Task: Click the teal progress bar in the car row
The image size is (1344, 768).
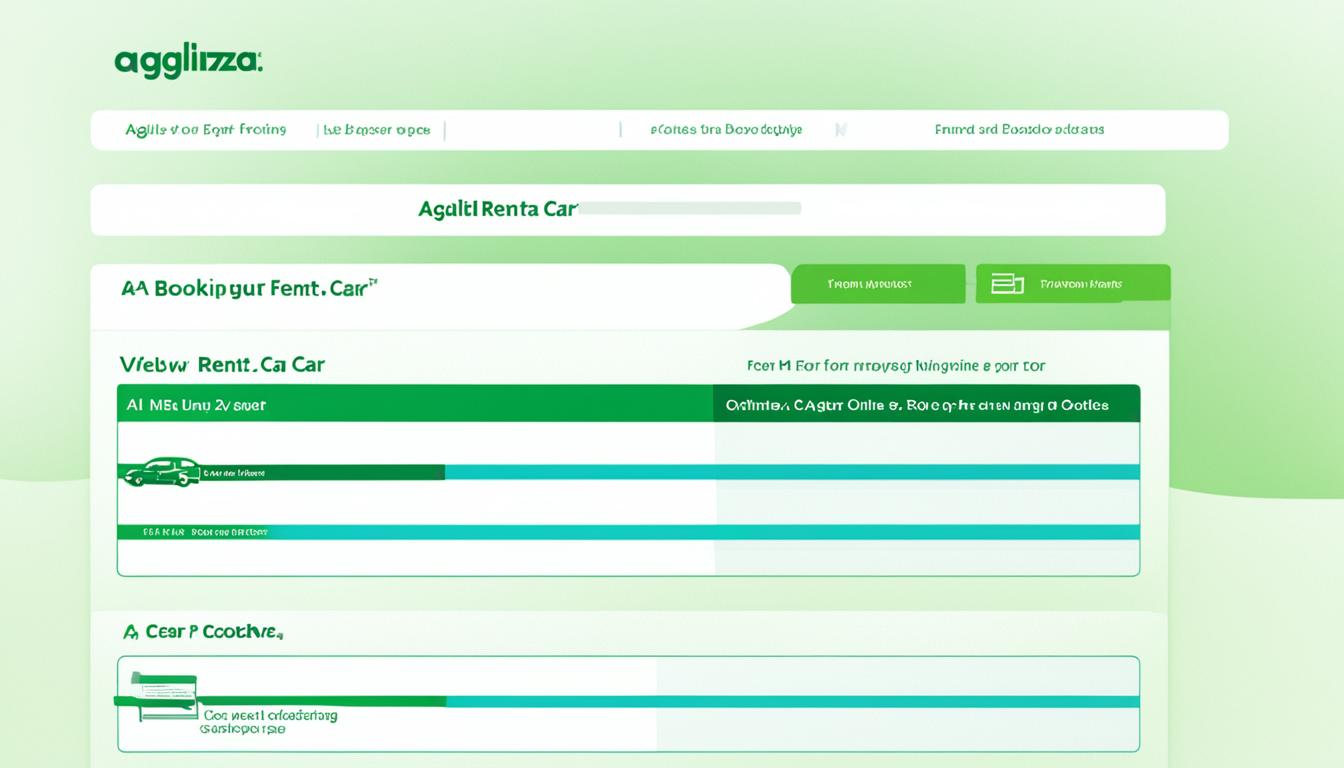Action: [792, 472]
